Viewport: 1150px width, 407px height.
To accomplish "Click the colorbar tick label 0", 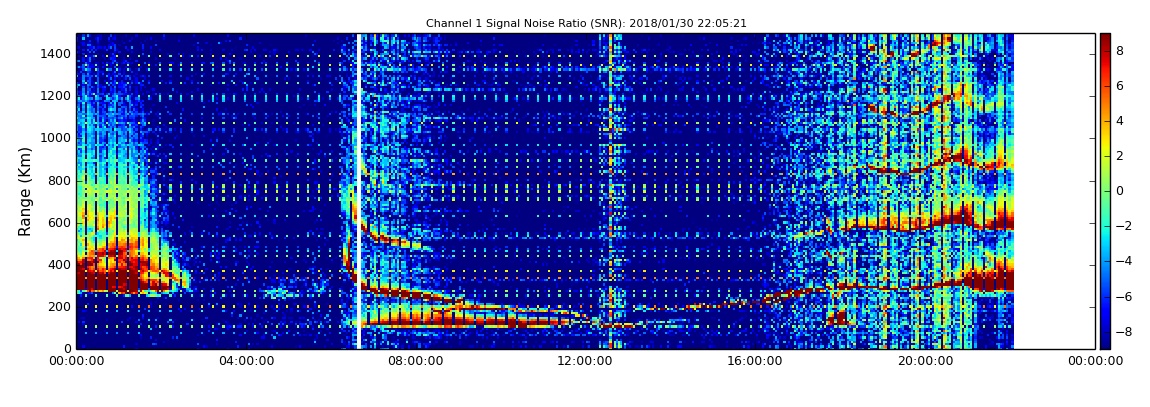I will [x=1119, y=191].
